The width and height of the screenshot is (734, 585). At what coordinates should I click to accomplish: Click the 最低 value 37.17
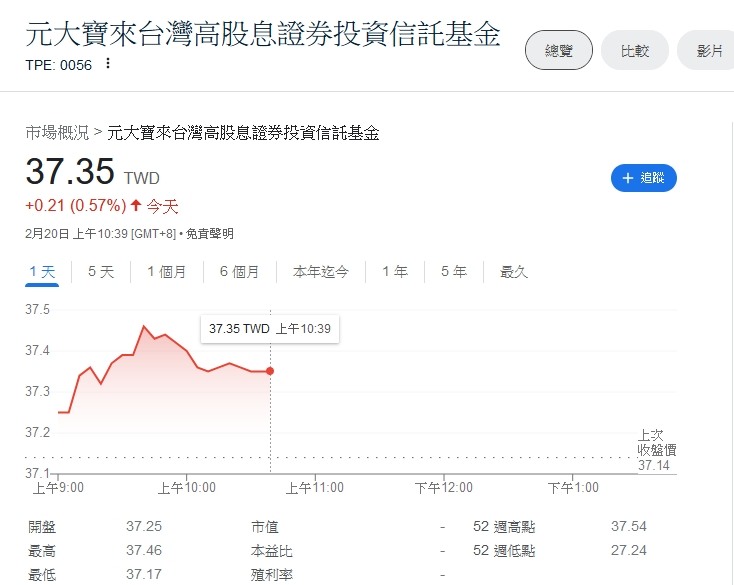coord(144,574)
